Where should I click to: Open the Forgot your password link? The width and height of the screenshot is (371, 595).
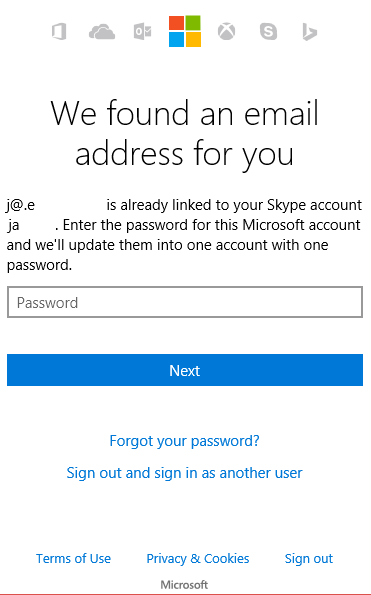[185, 441]
